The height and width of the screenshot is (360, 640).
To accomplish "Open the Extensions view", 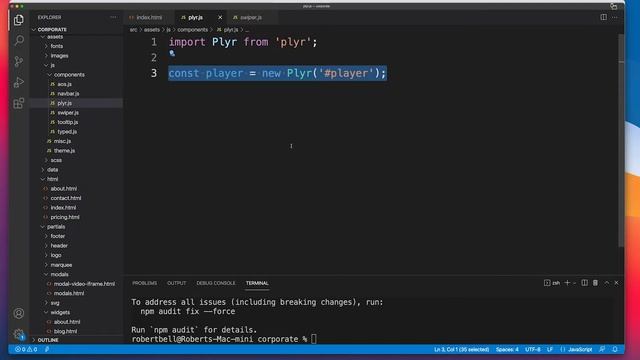I will pyautogui.click(x=19, y=103).
